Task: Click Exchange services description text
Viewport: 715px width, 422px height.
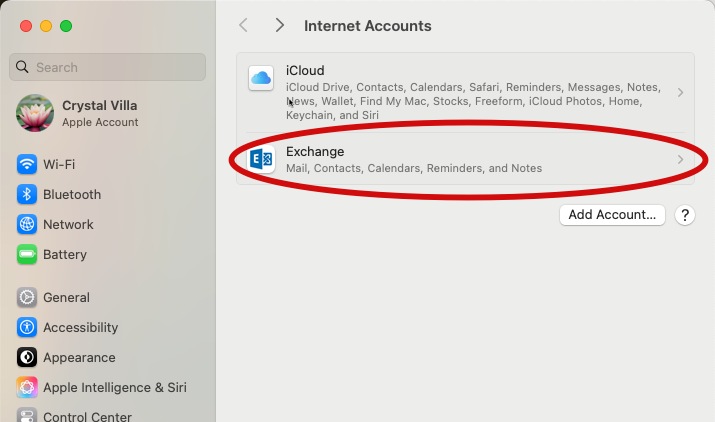Action: (414, 168)
